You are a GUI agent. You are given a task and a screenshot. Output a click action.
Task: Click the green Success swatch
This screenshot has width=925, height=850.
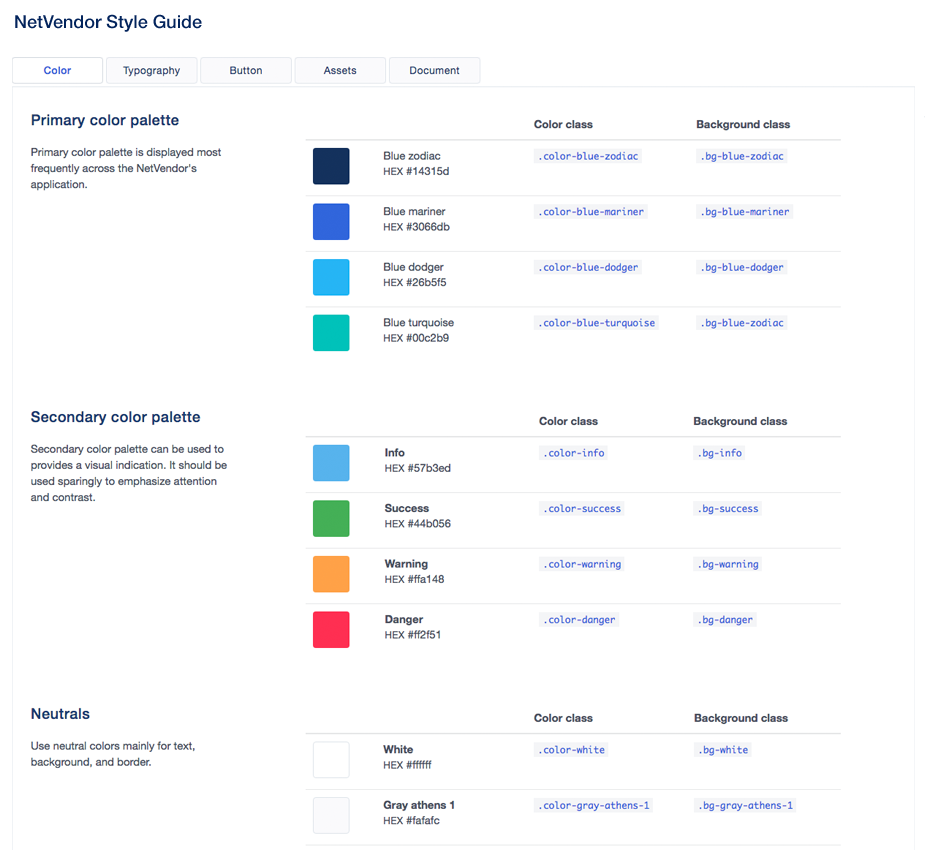point(331,519)
